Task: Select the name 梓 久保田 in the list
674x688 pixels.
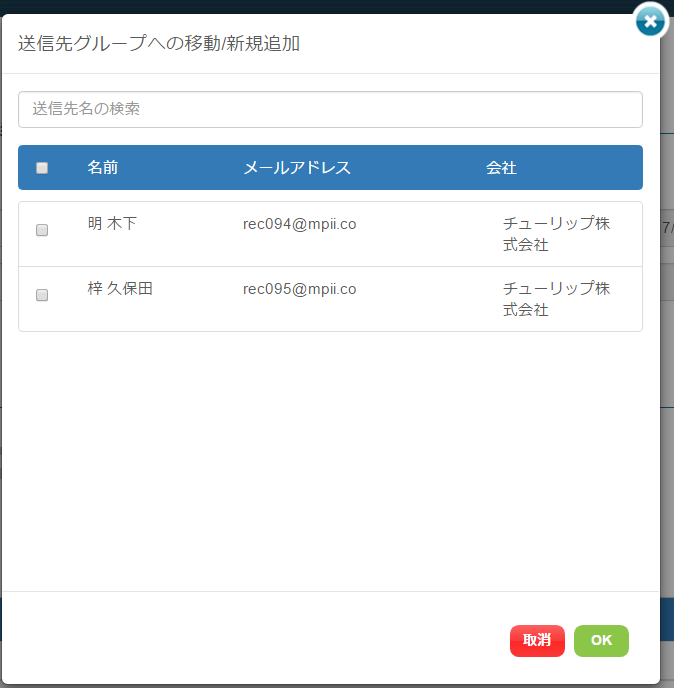Action: (x=120, y=289)
